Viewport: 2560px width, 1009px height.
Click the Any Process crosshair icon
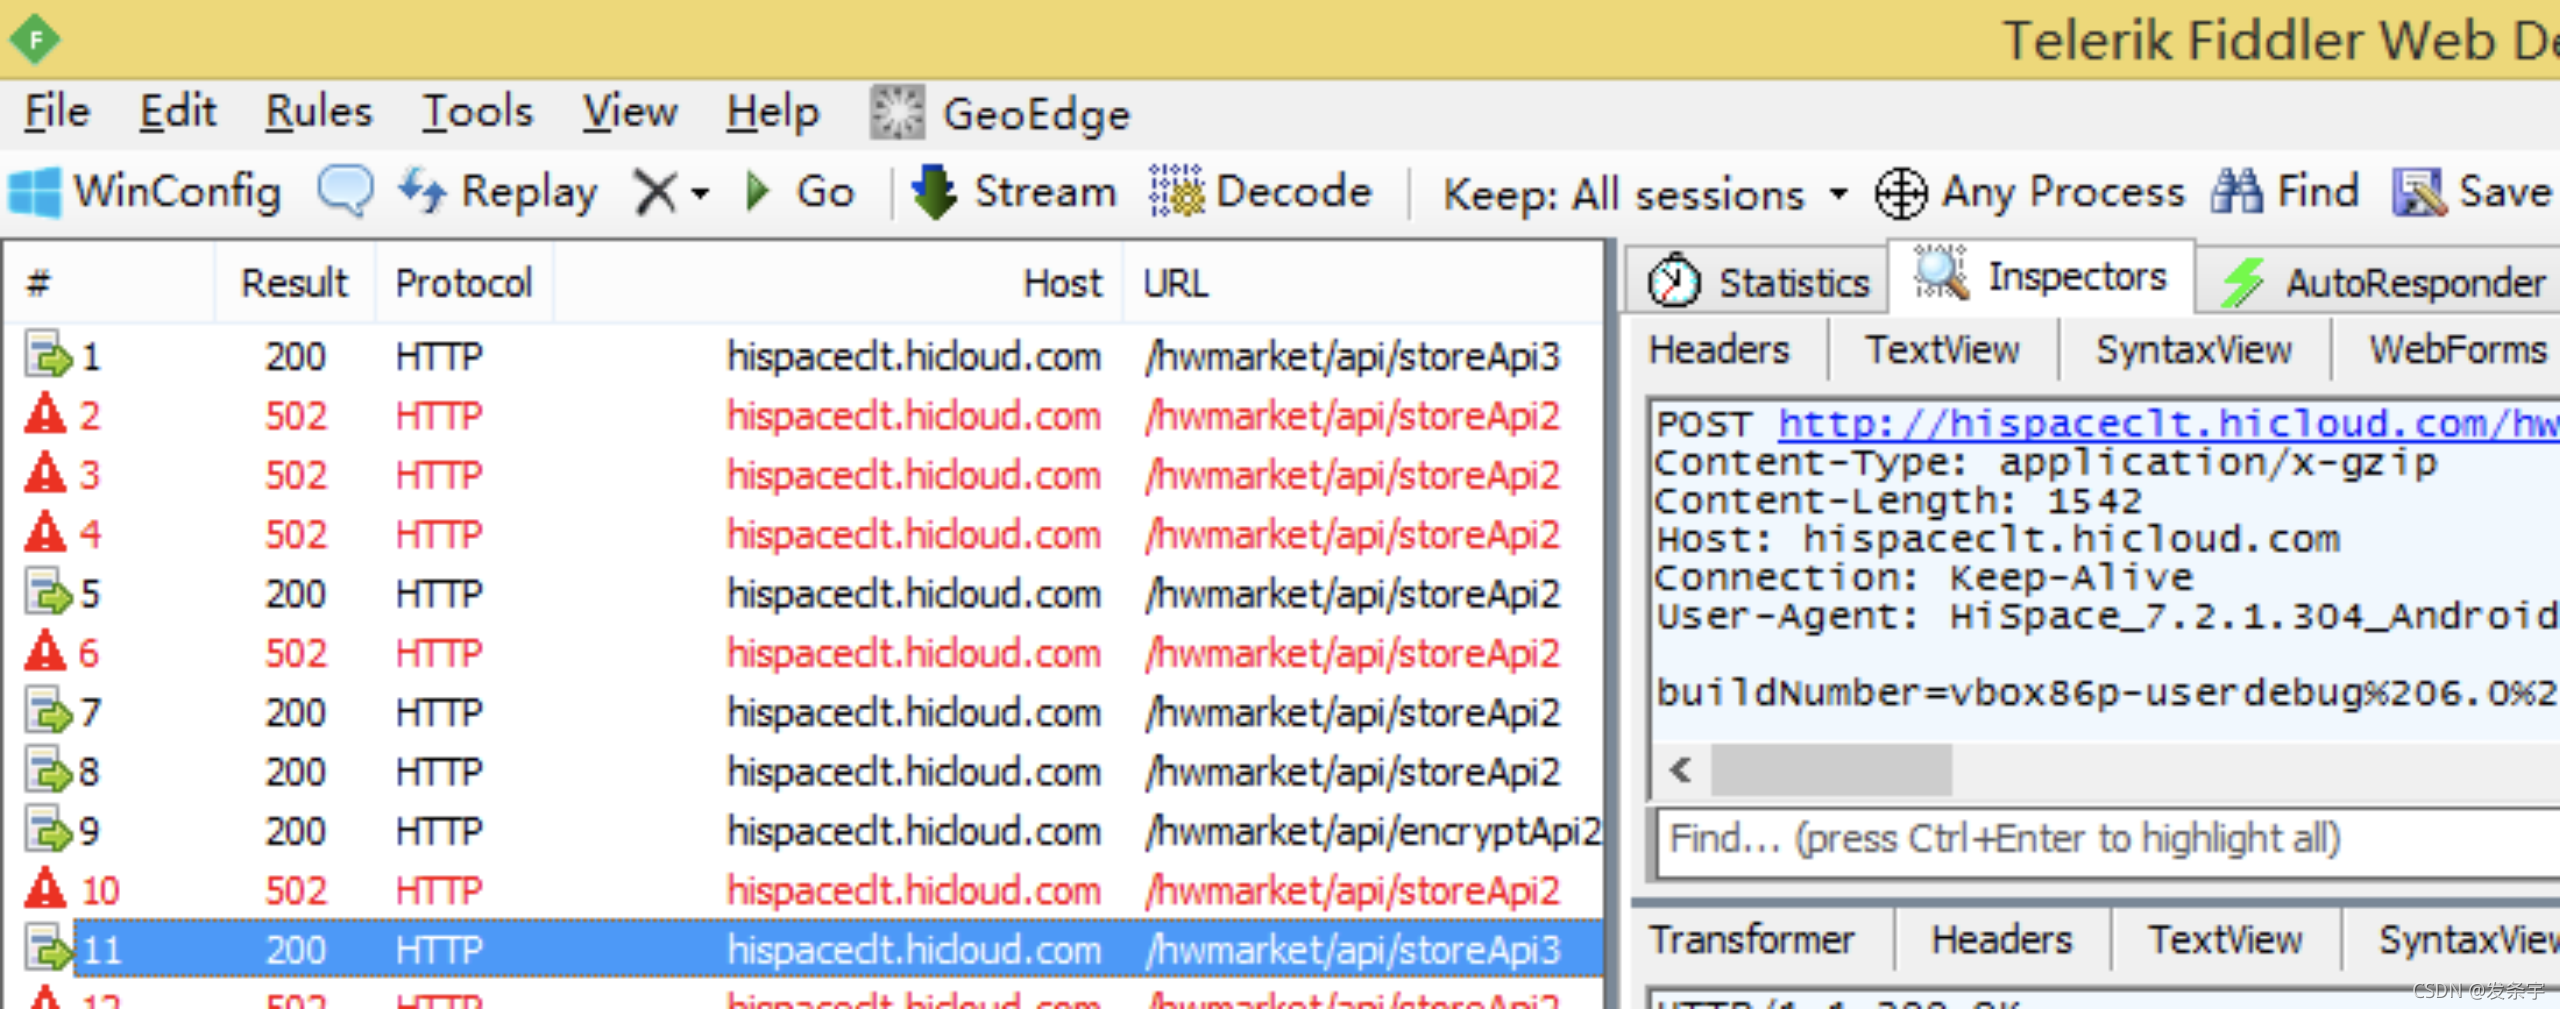[x=1900, y=193]
